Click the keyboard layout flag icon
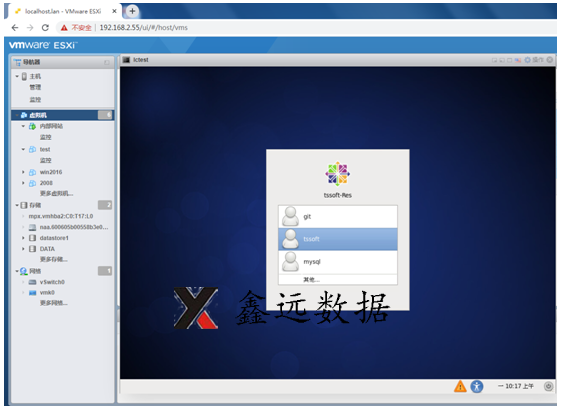Image resolution: width=564 pixels, height=407 pixels. [518, 60]
